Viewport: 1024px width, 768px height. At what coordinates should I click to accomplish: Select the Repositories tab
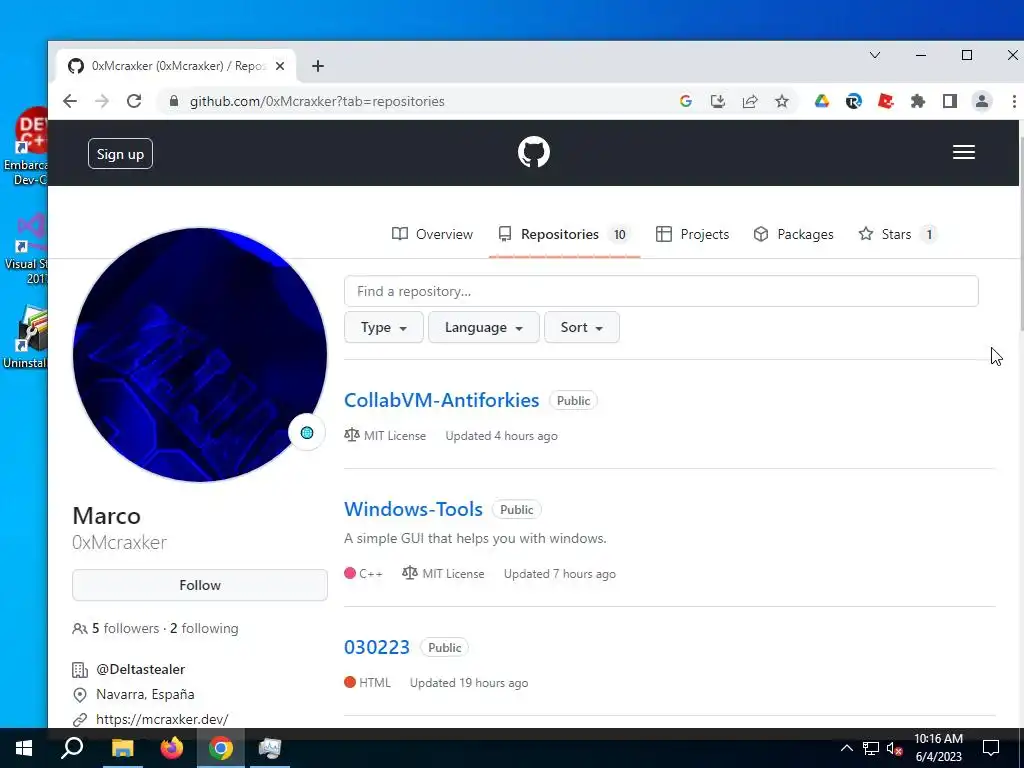tap(564, 234)
